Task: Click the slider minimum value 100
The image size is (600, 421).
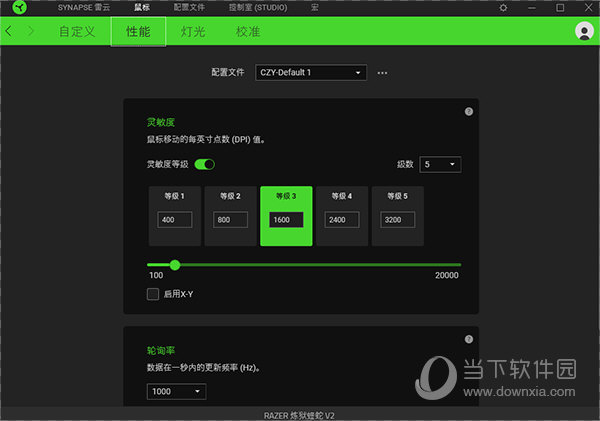Action: [x=156, y=275]
